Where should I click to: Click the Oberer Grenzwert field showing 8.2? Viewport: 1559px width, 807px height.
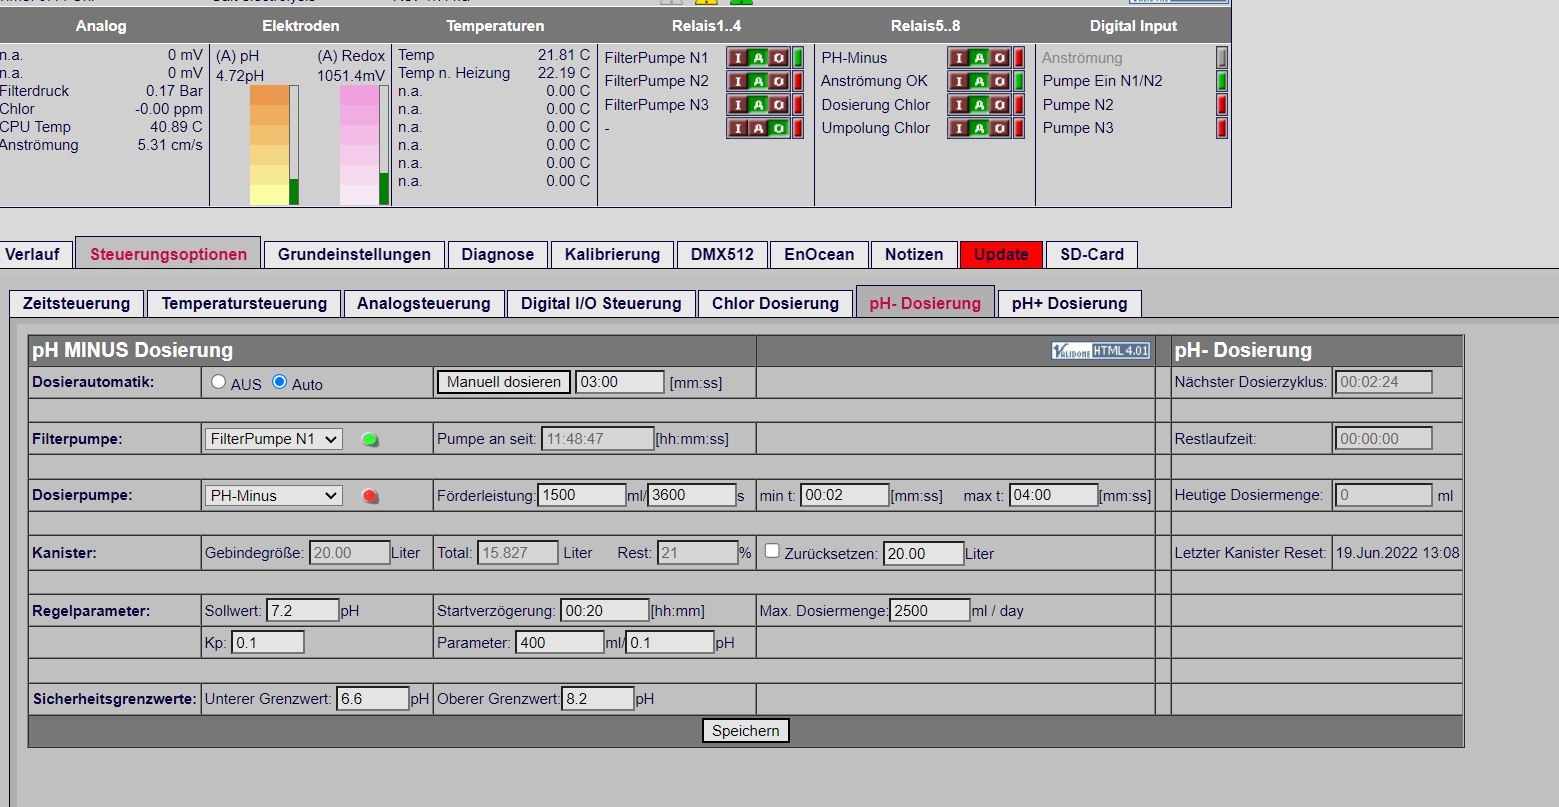click(598, 699)
